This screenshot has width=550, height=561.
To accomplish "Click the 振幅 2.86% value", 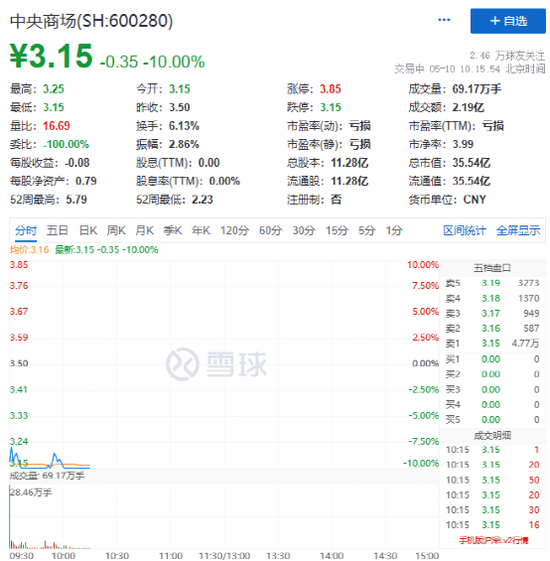I will (184, 144).
